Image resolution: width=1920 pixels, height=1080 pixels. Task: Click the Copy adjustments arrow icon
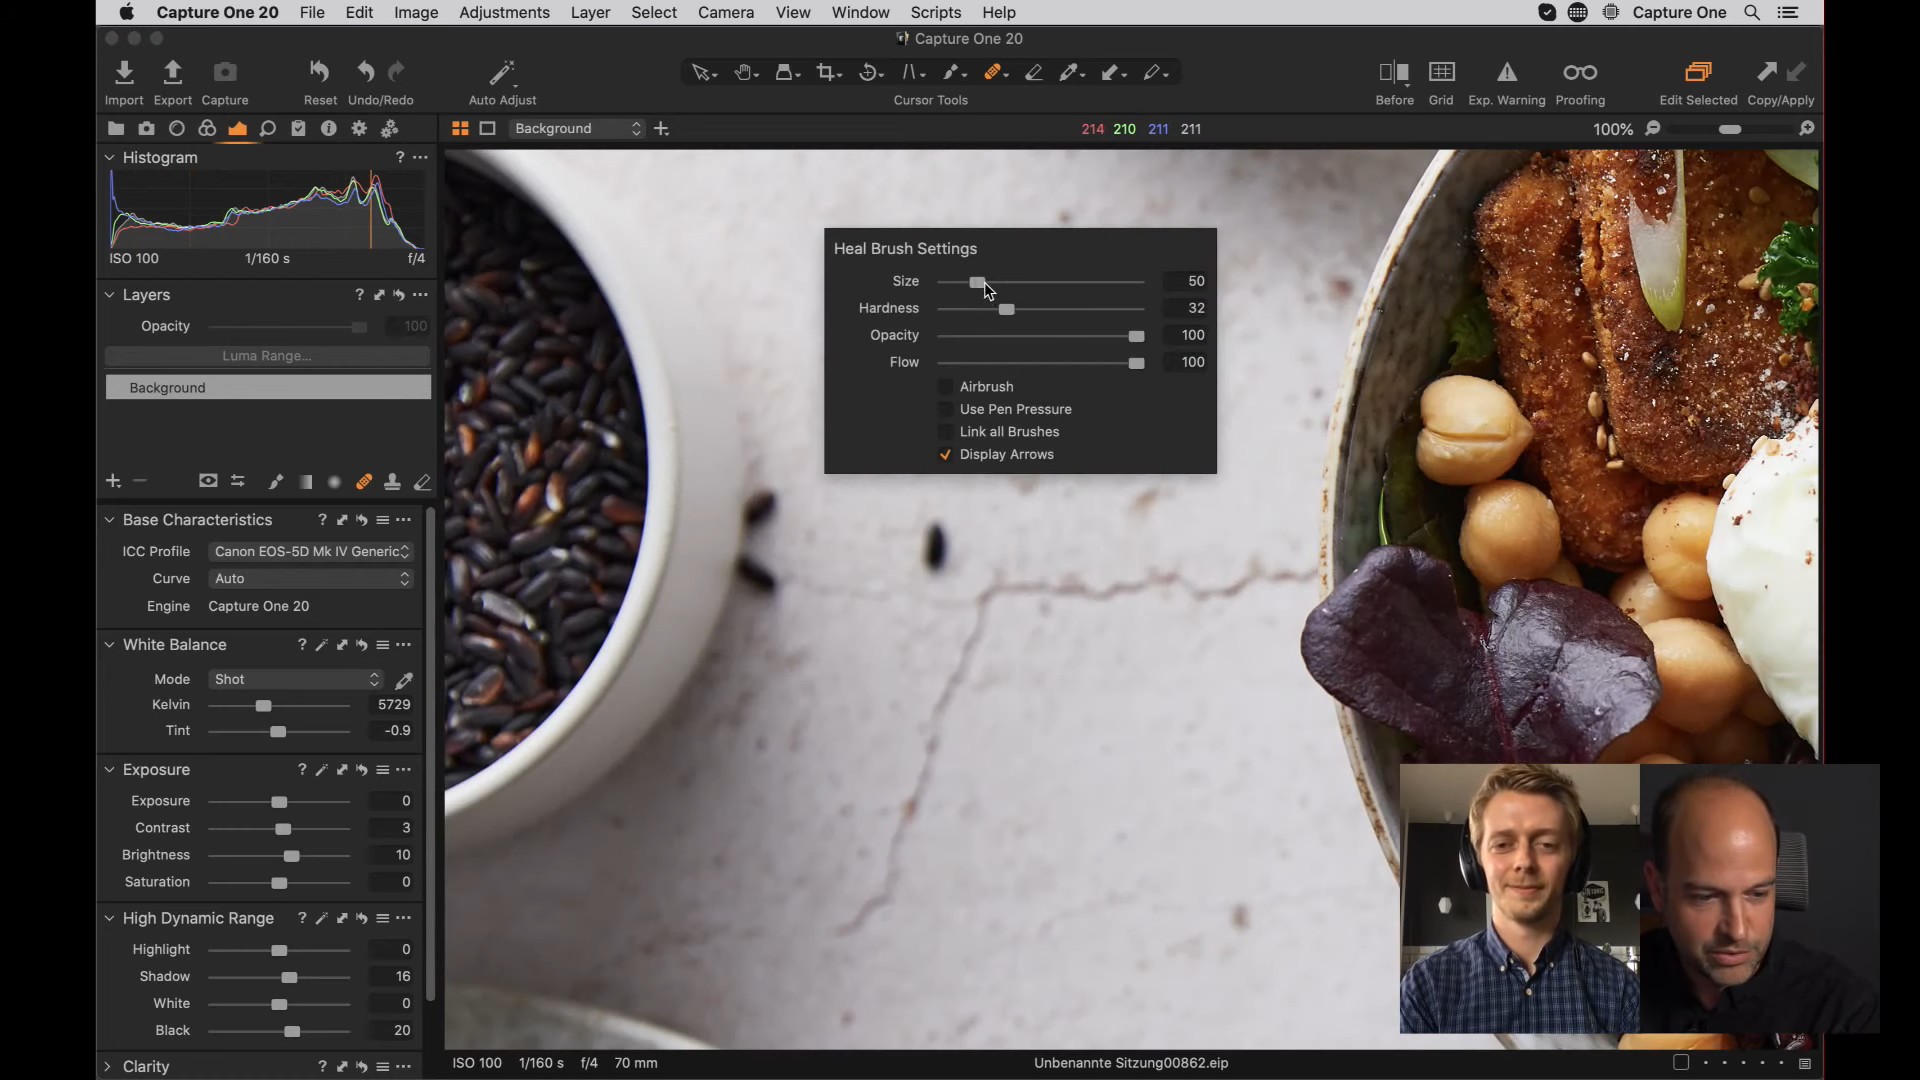coord(1766,72)
